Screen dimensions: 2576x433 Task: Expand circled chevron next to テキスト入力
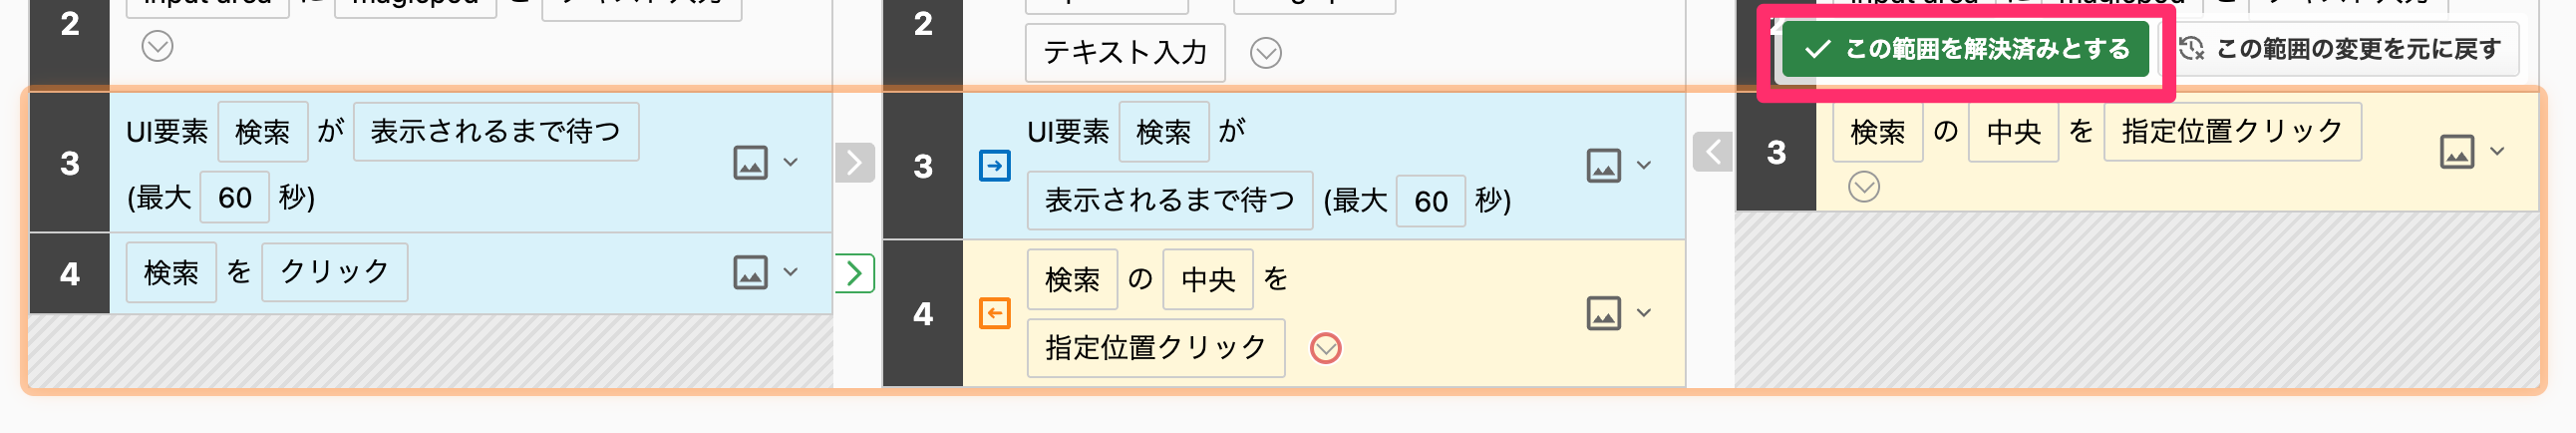tap(1266, 53)
